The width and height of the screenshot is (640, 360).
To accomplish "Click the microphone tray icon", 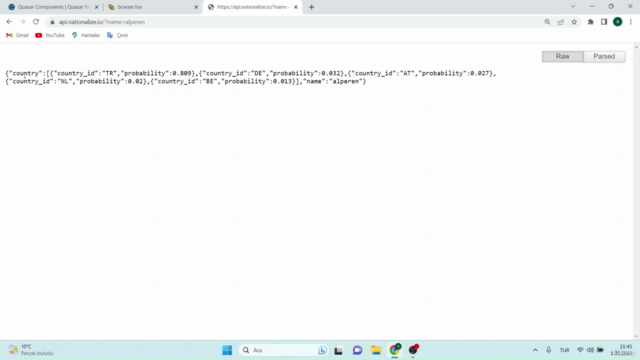I will (549, 350).
